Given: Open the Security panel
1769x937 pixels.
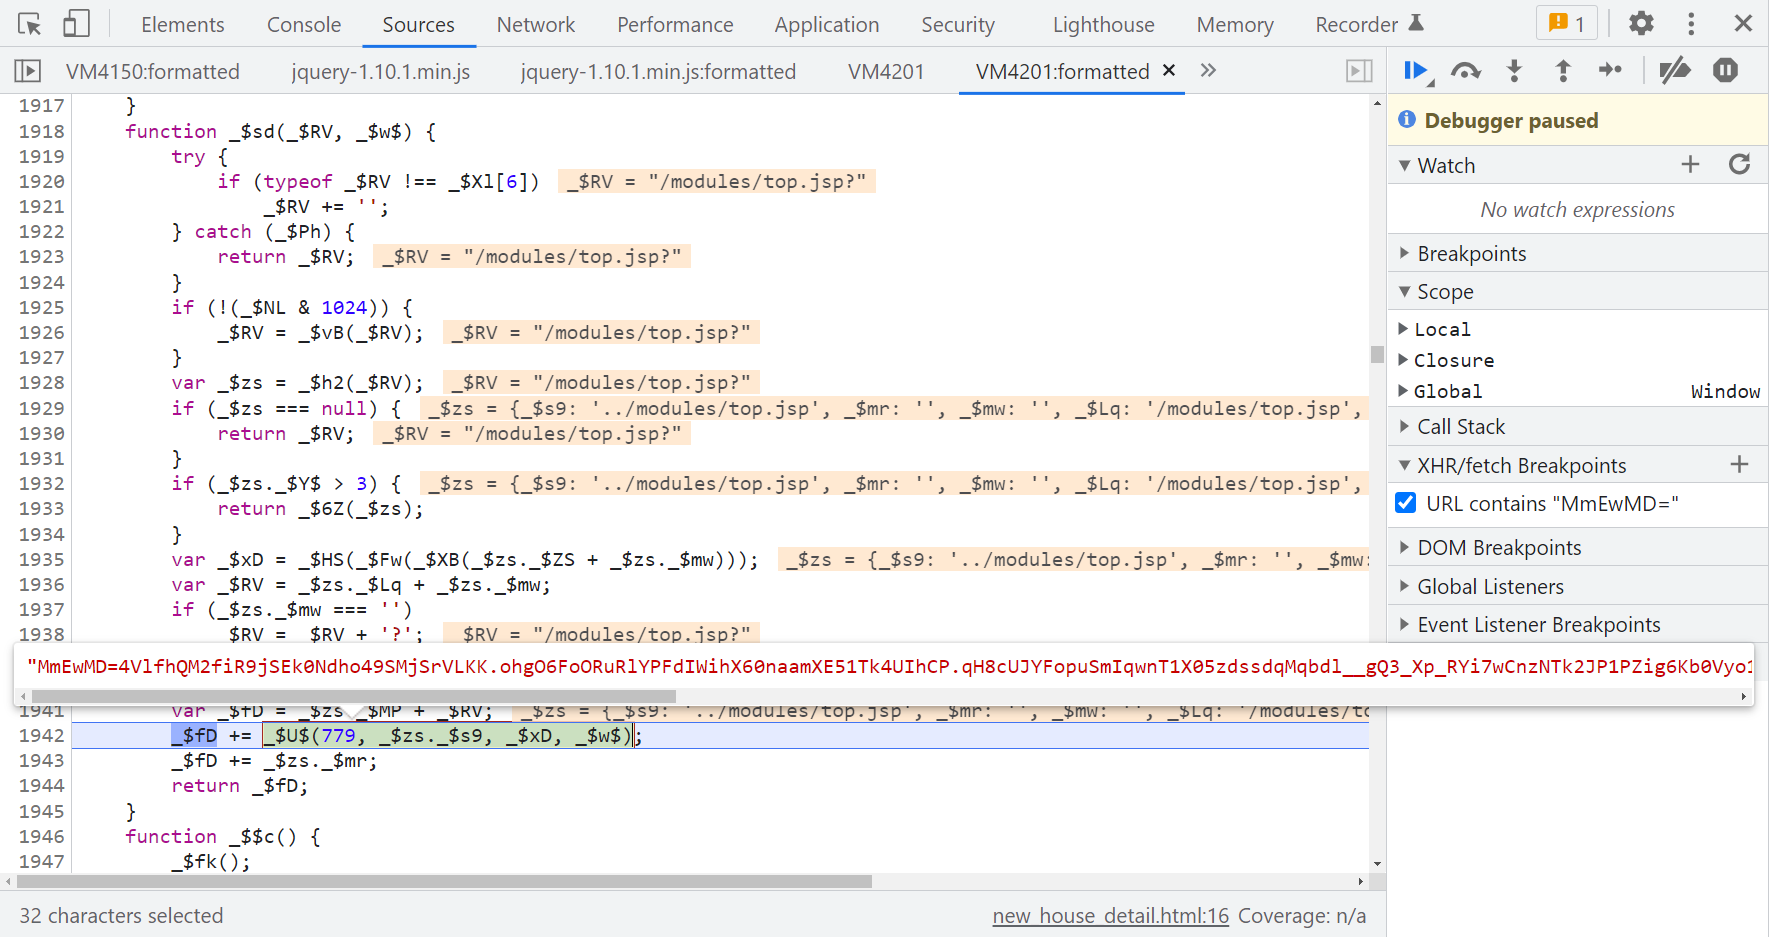Looking at the screenshot, I should [958, 24].
